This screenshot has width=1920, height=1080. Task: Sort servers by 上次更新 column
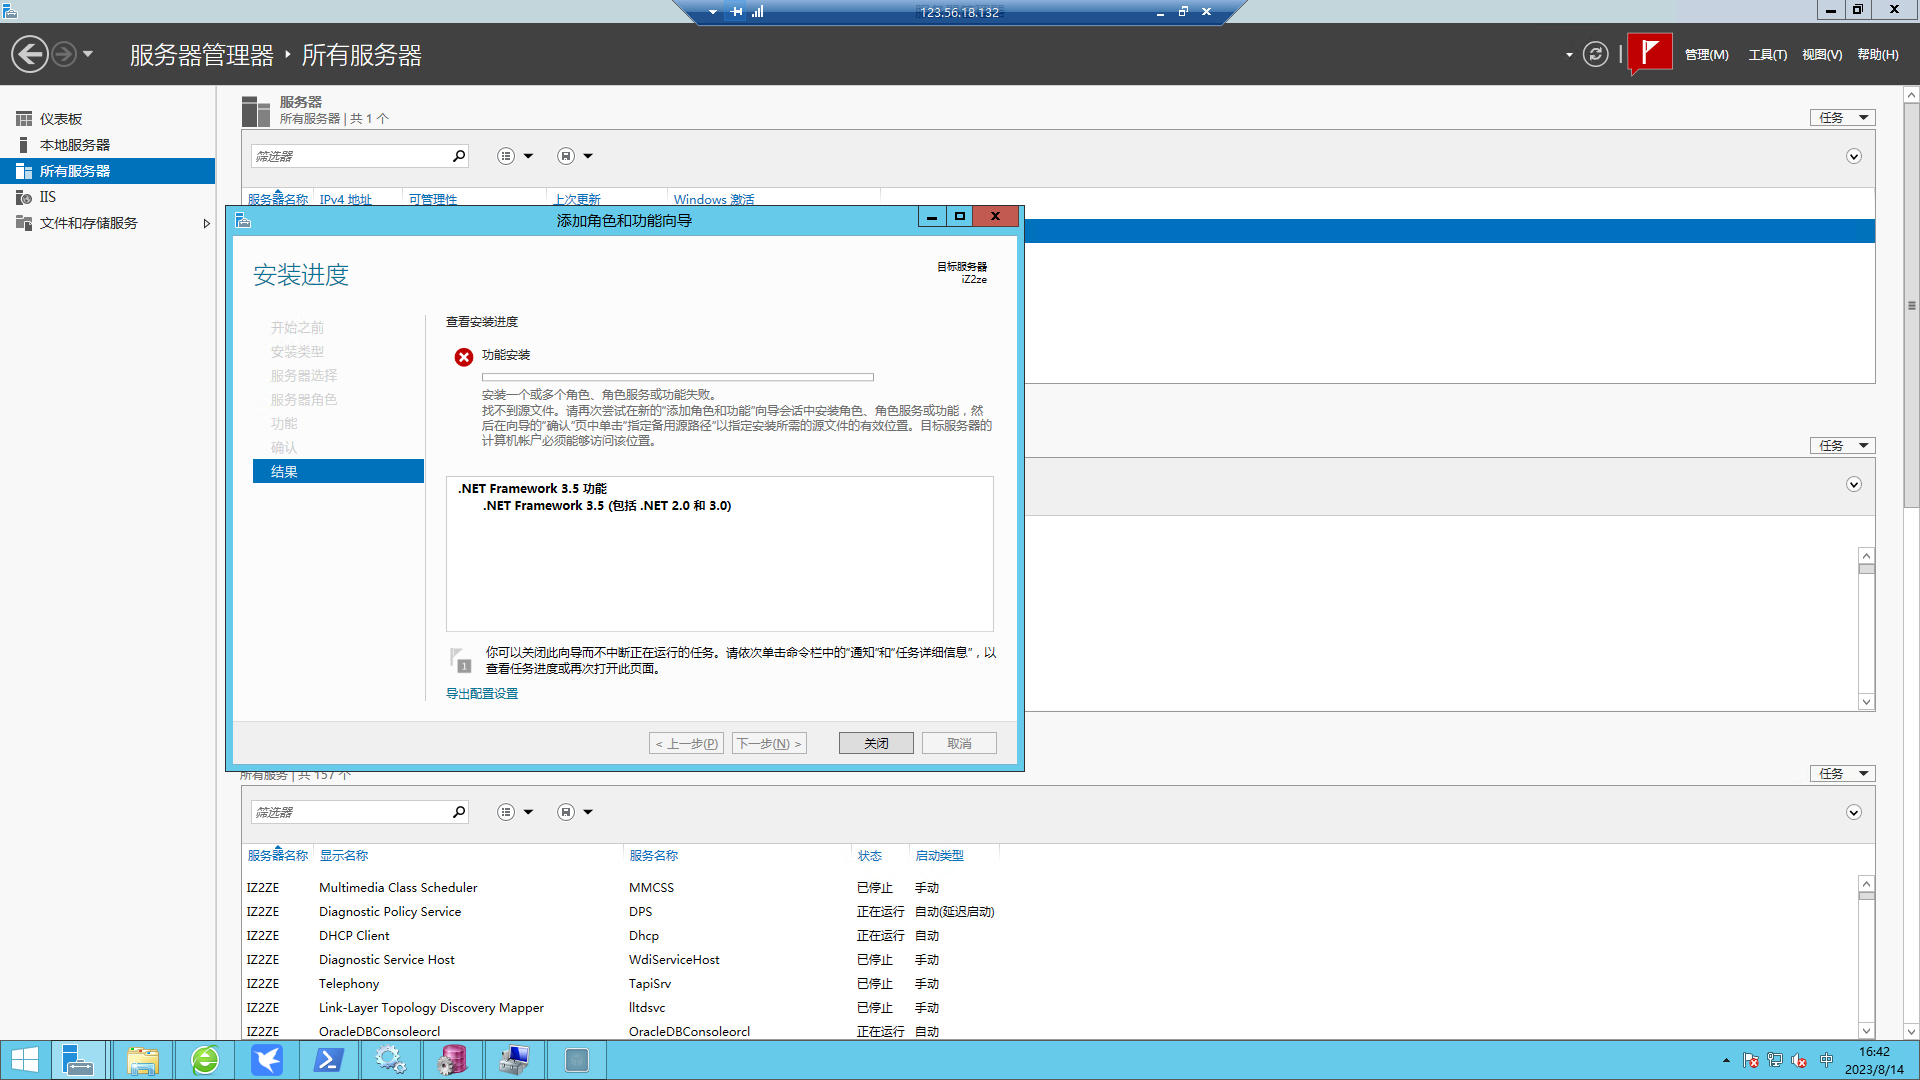click(x=577, y=200)
